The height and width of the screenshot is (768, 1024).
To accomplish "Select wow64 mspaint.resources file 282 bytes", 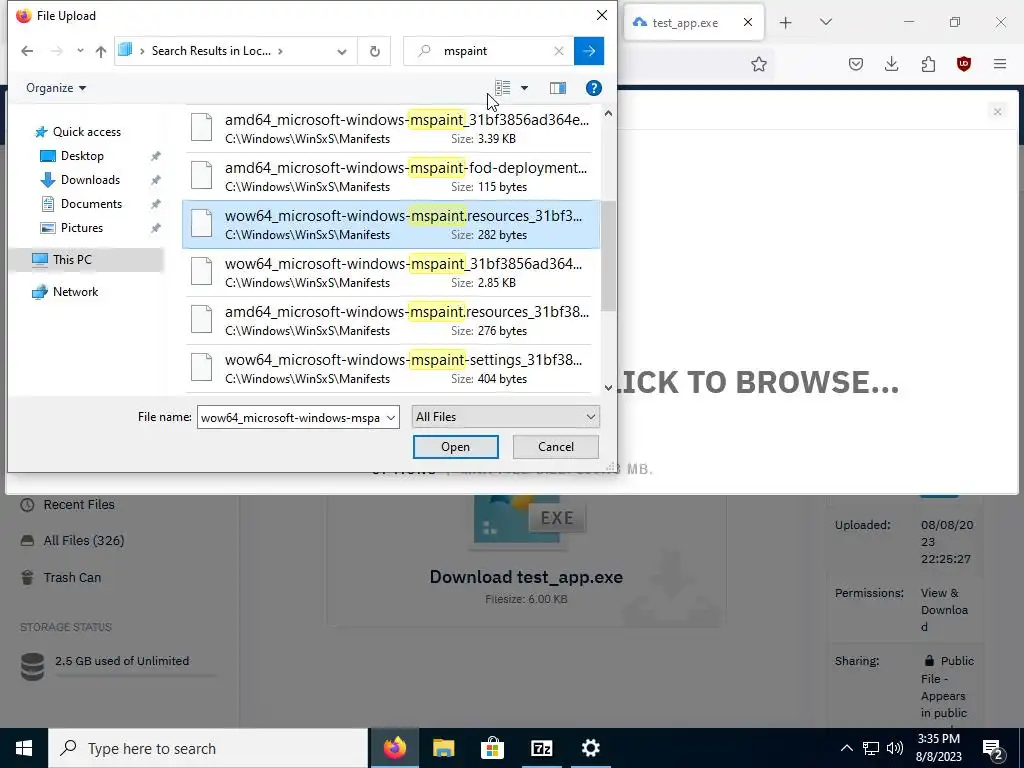I will (391, 225).
